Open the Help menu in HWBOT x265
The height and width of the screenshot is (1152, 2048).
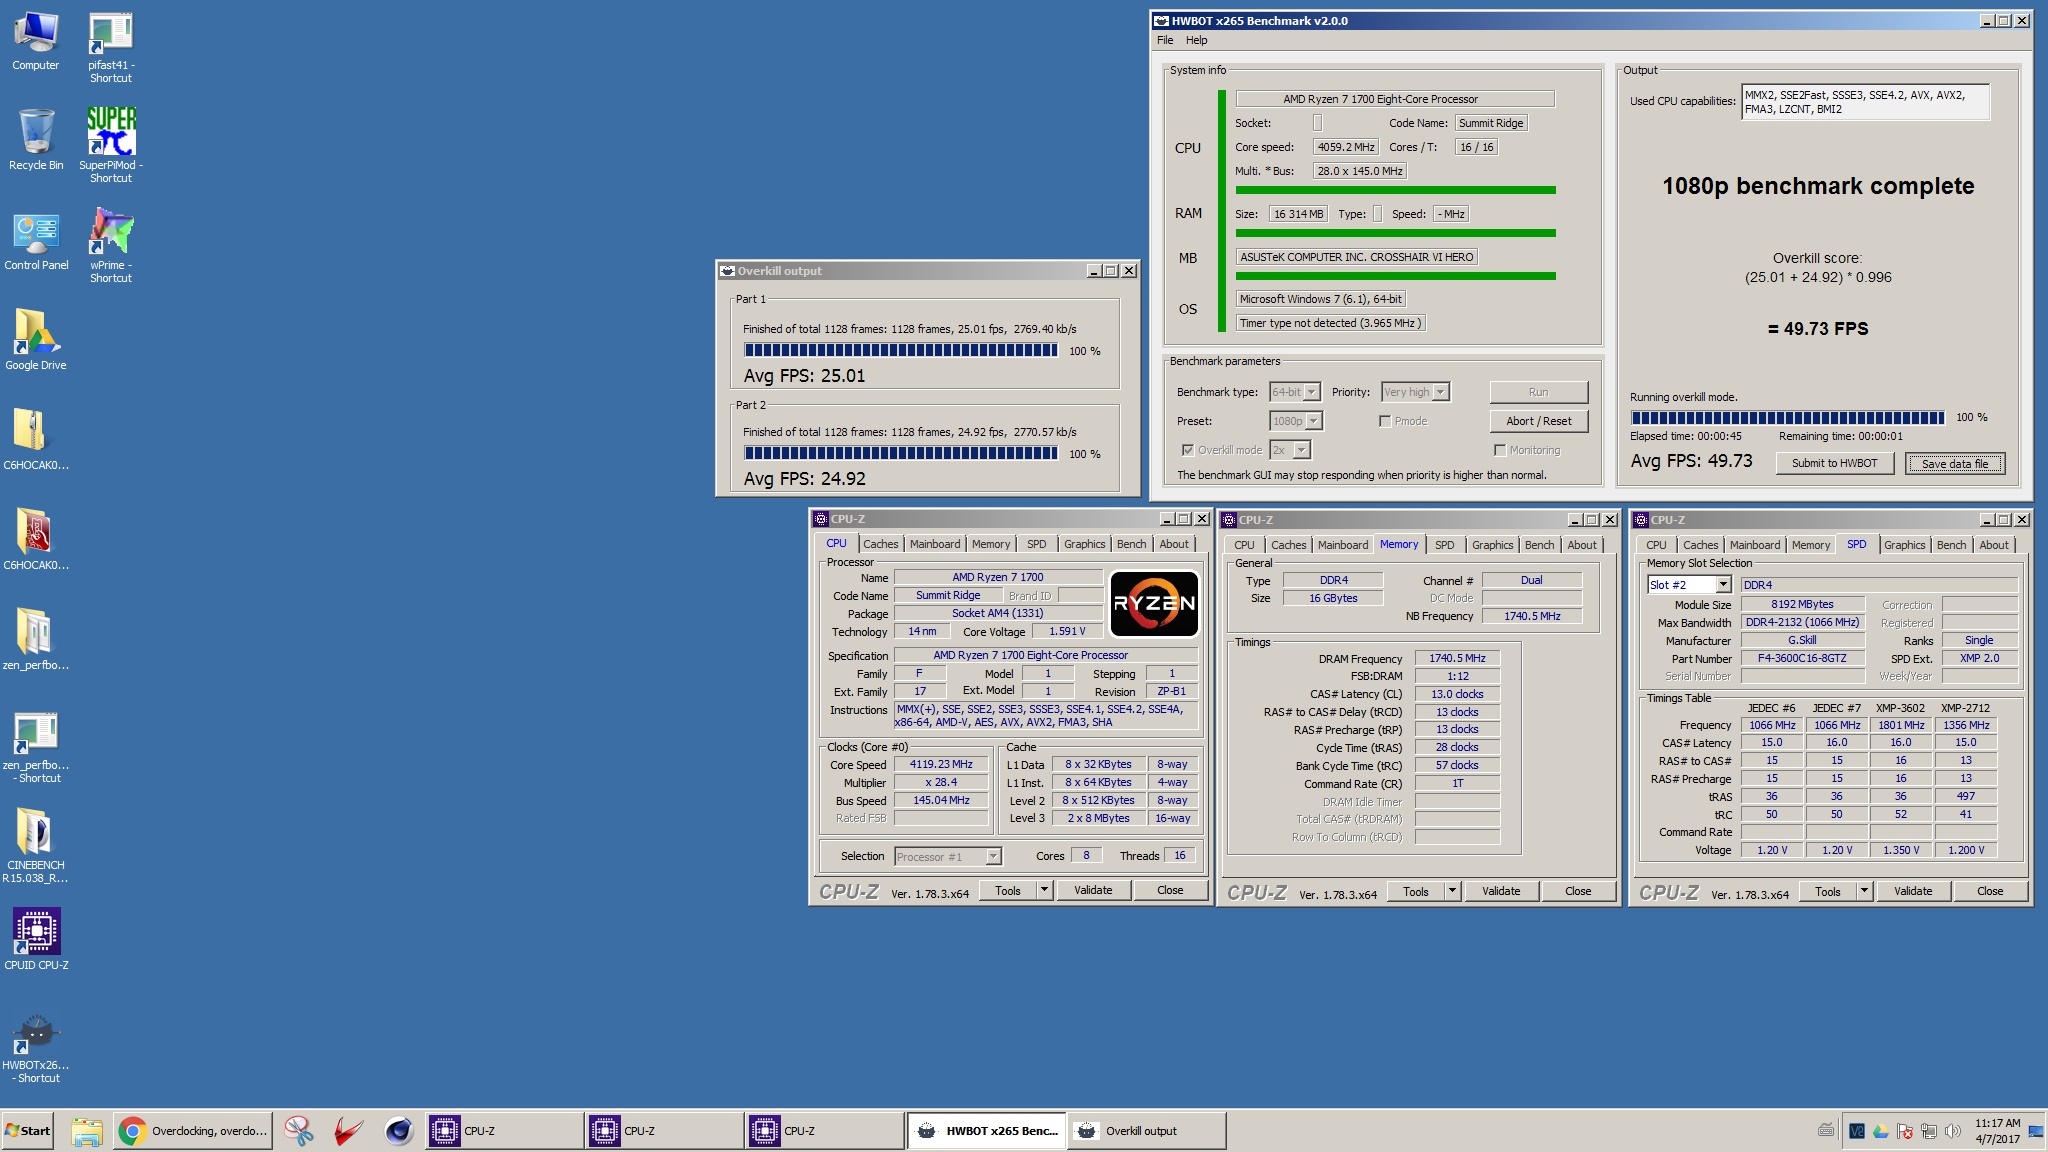1196,40
